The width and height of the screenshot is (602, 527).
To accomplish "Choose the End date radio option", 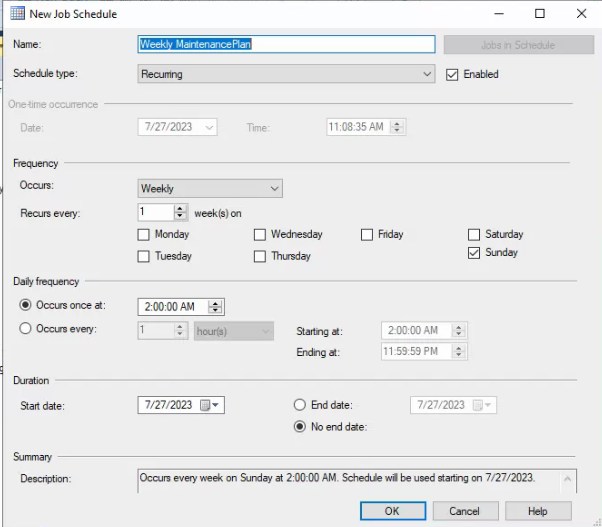I will coord(299,405).
